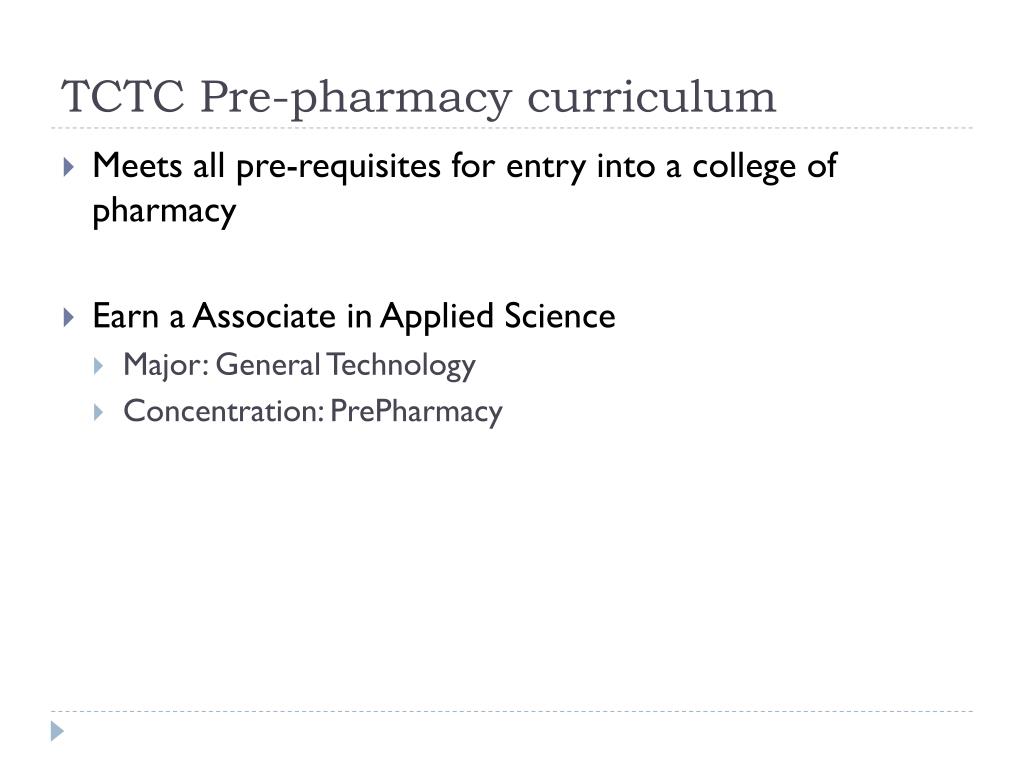Click the words 'Applied Science'
The height and width of the screenshot is (768, 1024).
click(498, 316)
